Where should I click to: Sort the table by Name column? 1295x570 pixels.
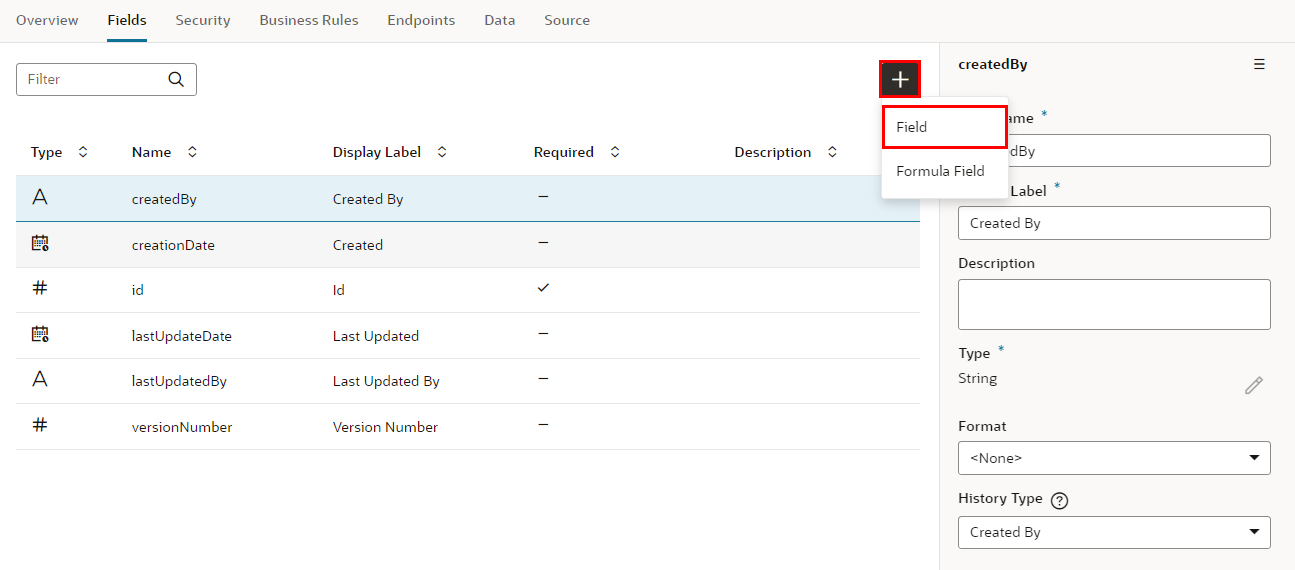[x=192, y=152]
